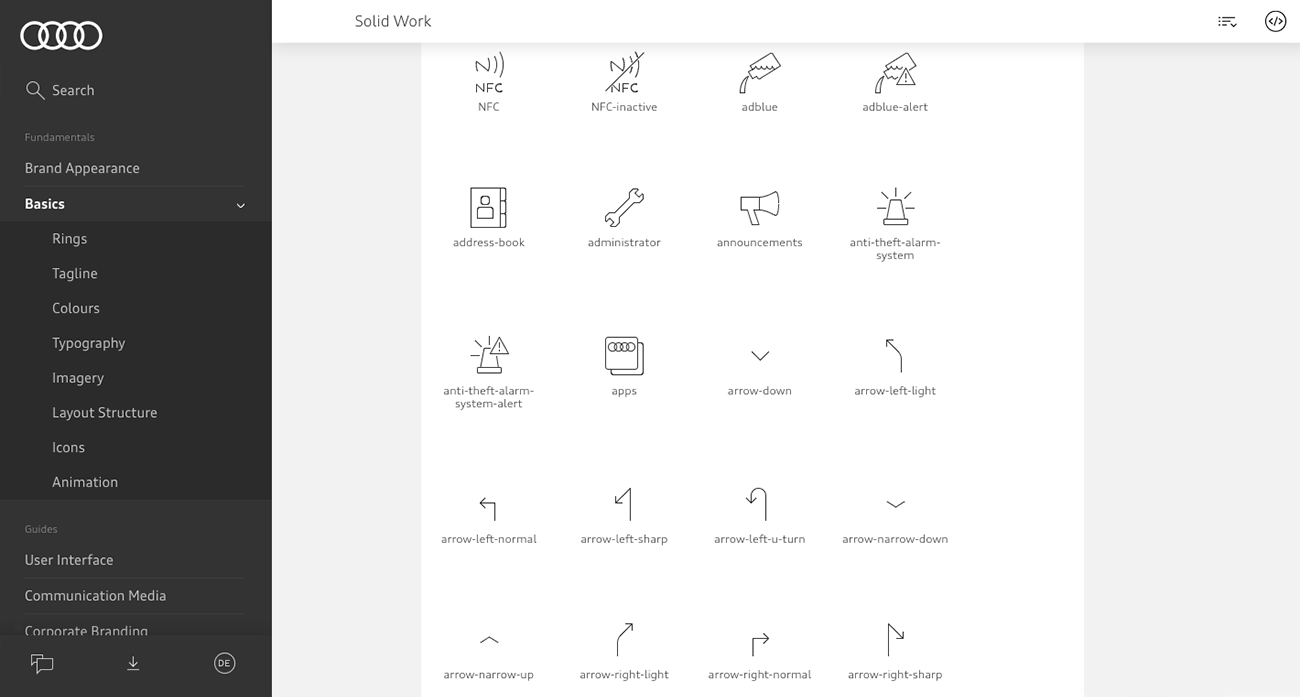Select the arrow-left-sharp icon
Image resolution: width=1300 pixels, height=697 pixels.
624,504
